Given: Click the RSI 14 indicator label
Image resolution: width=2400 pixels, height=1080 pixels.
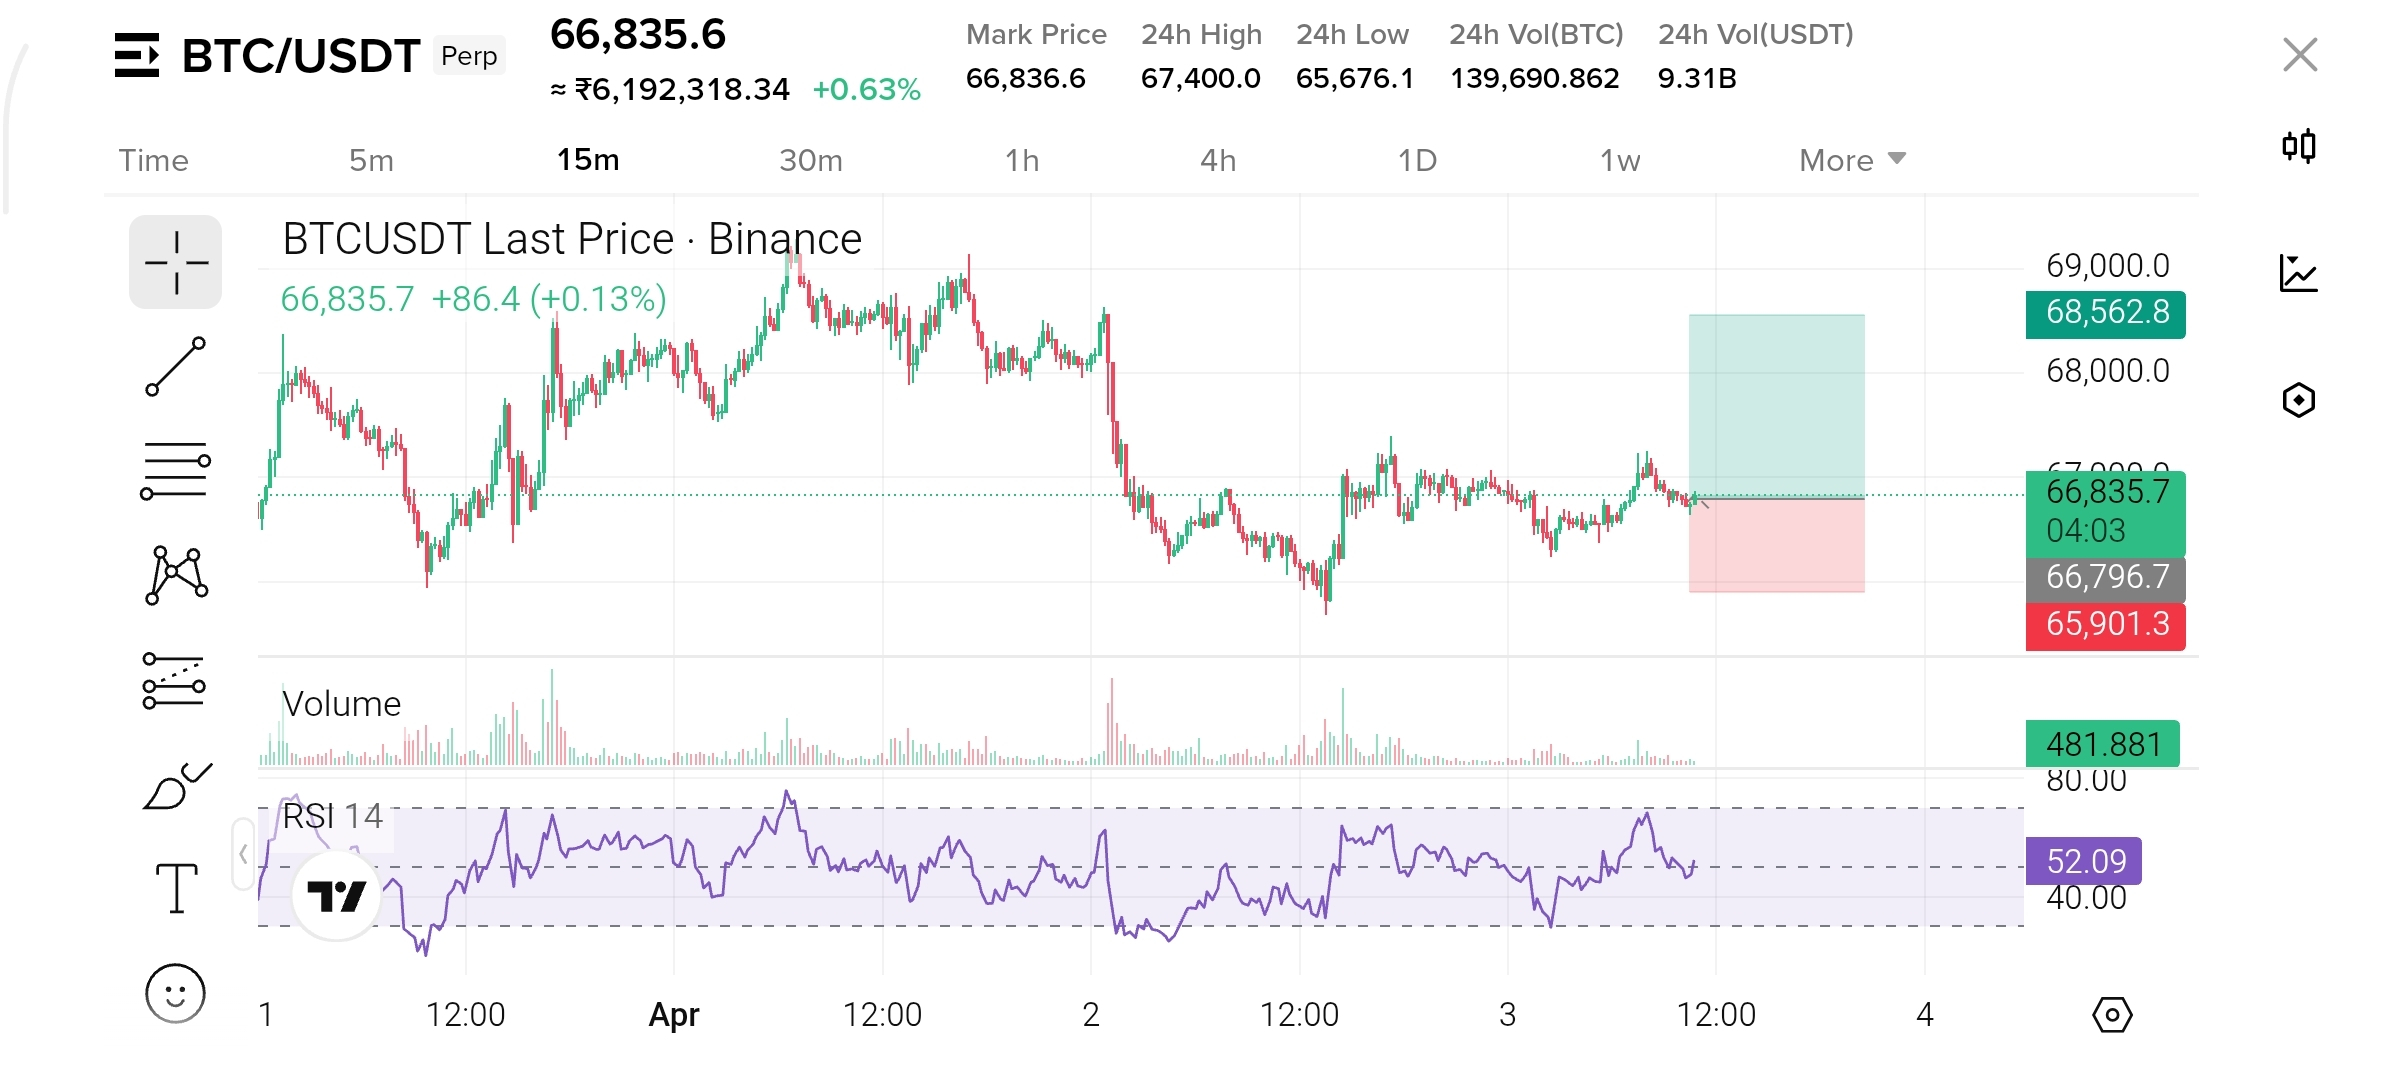Looking at the screenshot, I should (x=332, y=816).
